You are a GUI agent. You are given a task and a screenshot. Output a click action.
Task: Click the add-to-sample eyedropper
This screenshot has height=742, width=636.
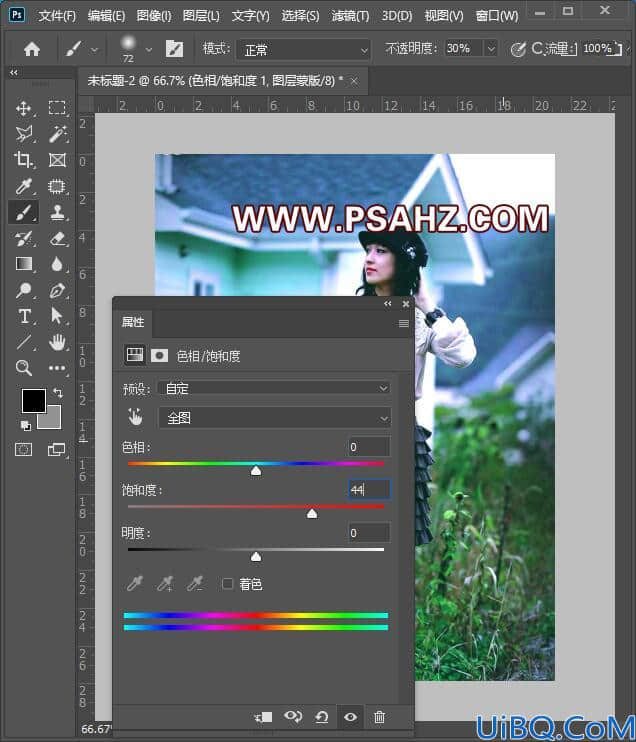point(165,584)
